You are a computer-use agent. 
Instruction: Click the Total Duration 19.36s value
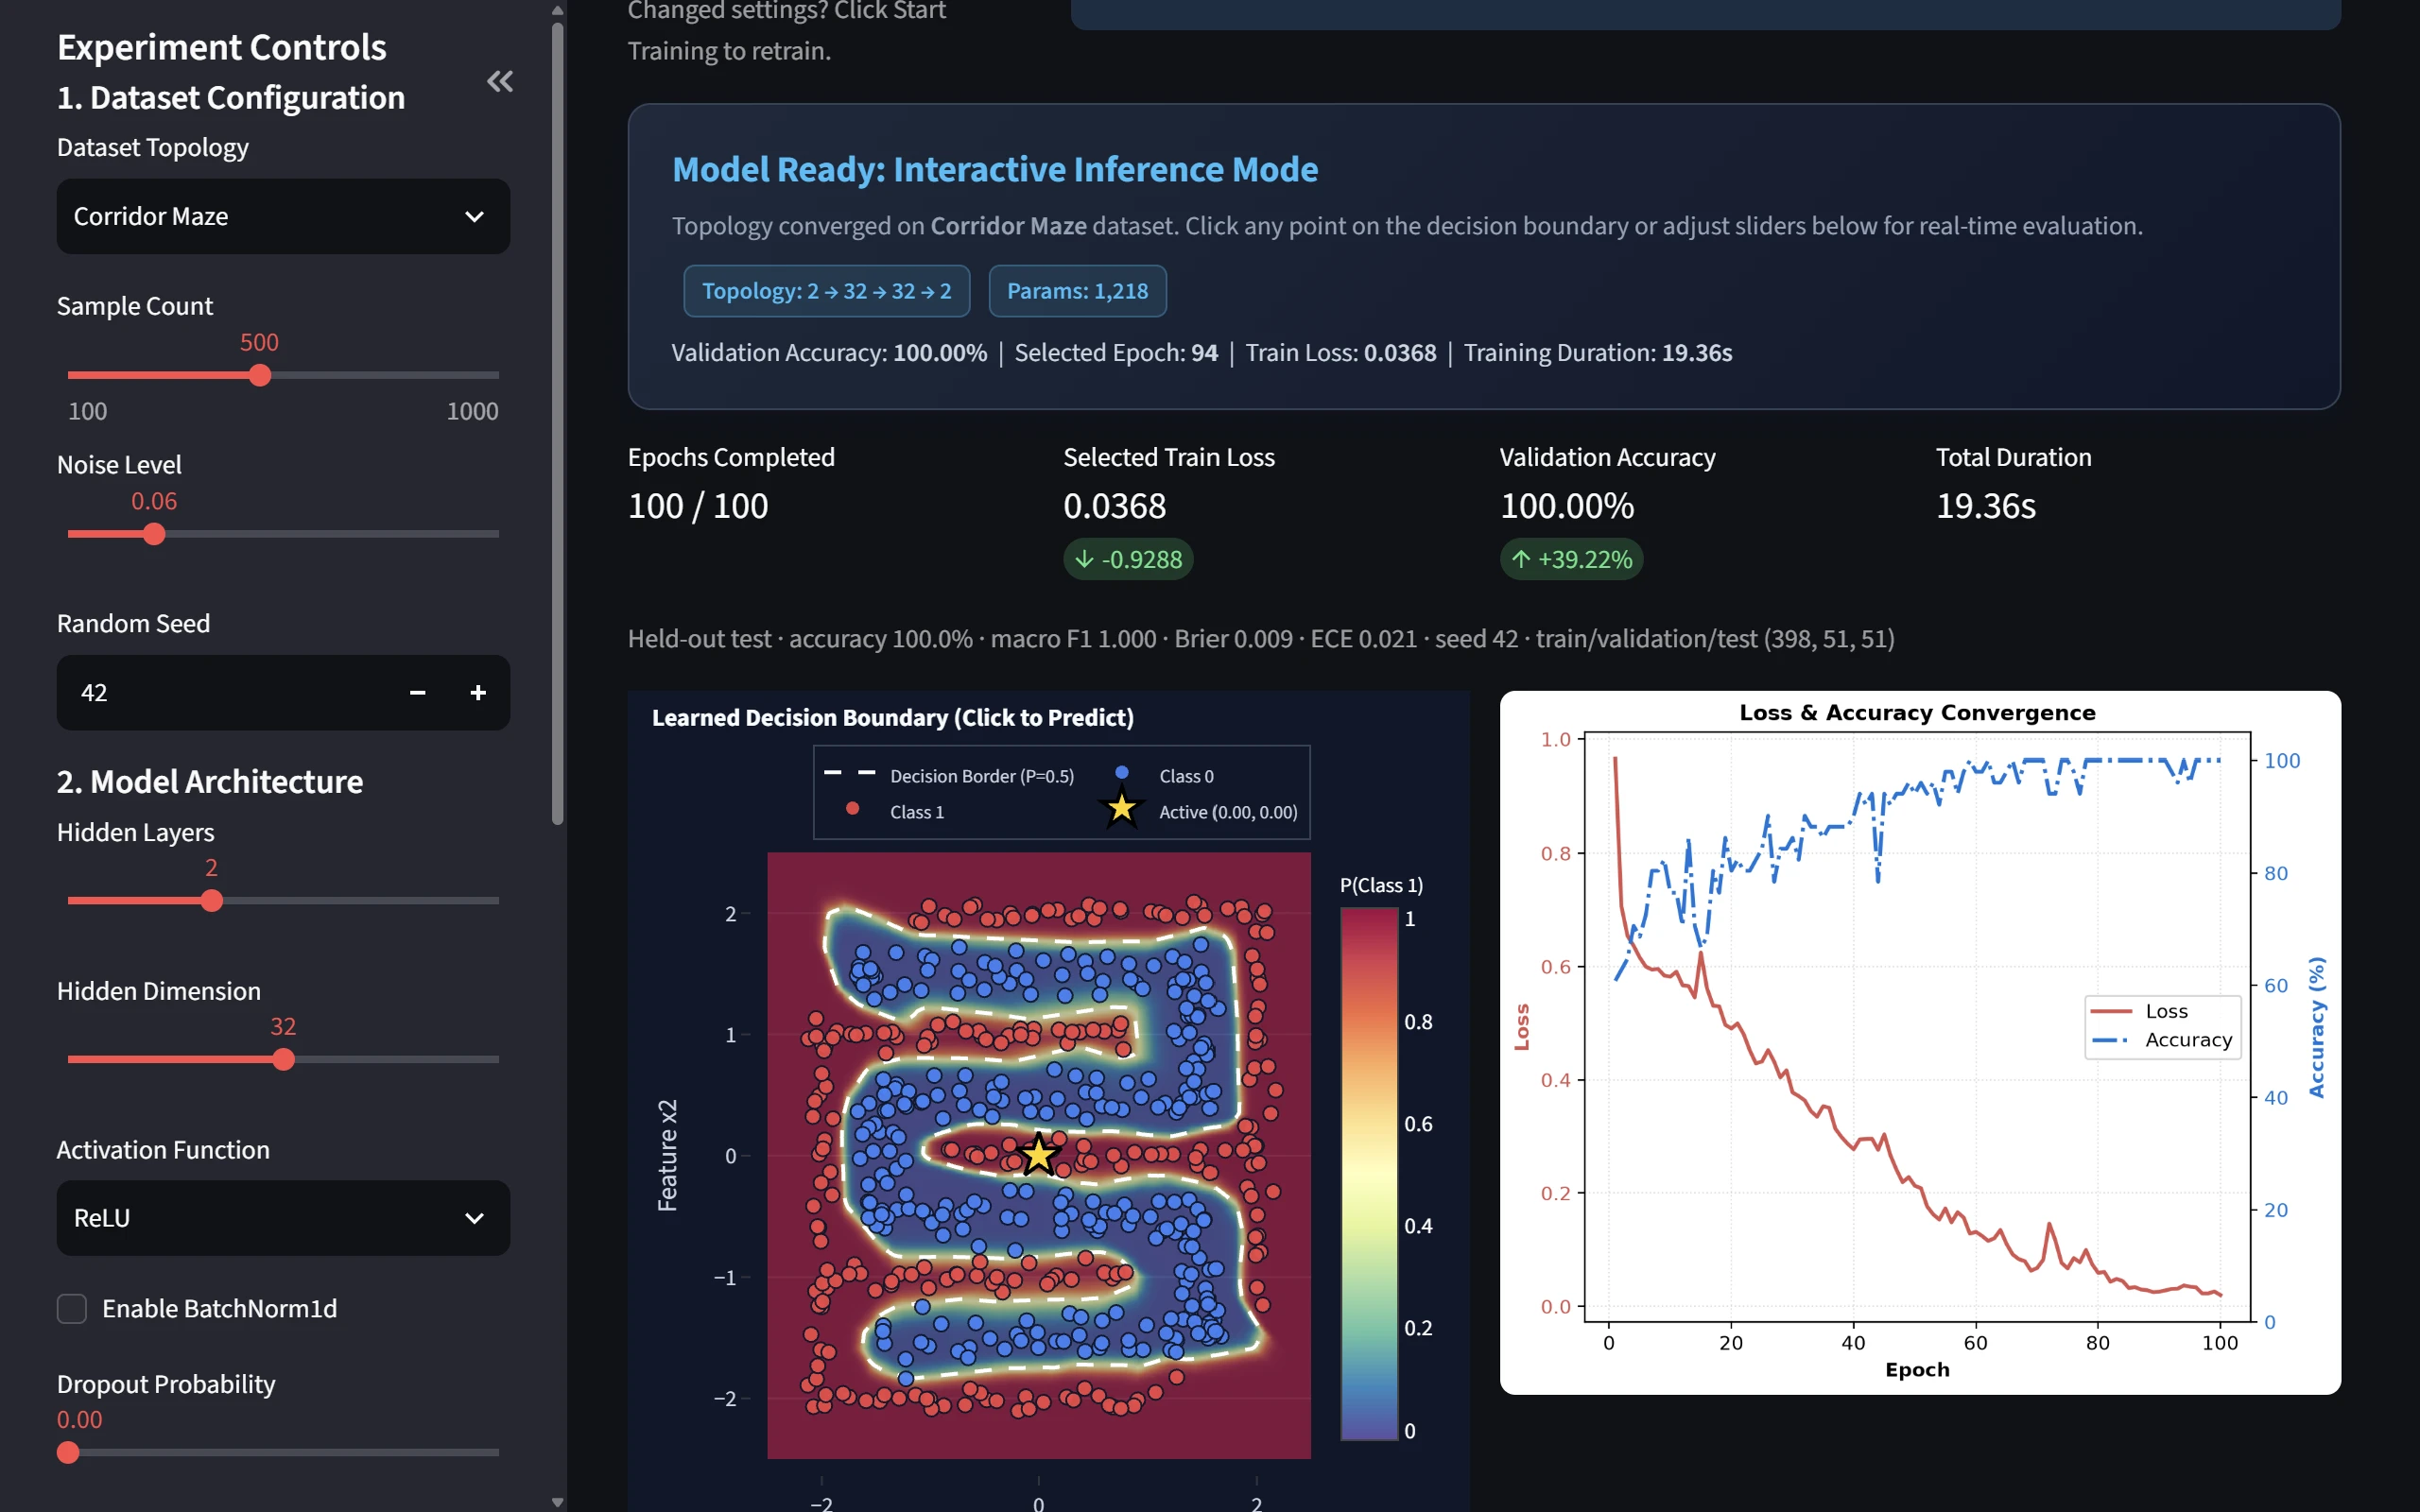click(1985, 506)
